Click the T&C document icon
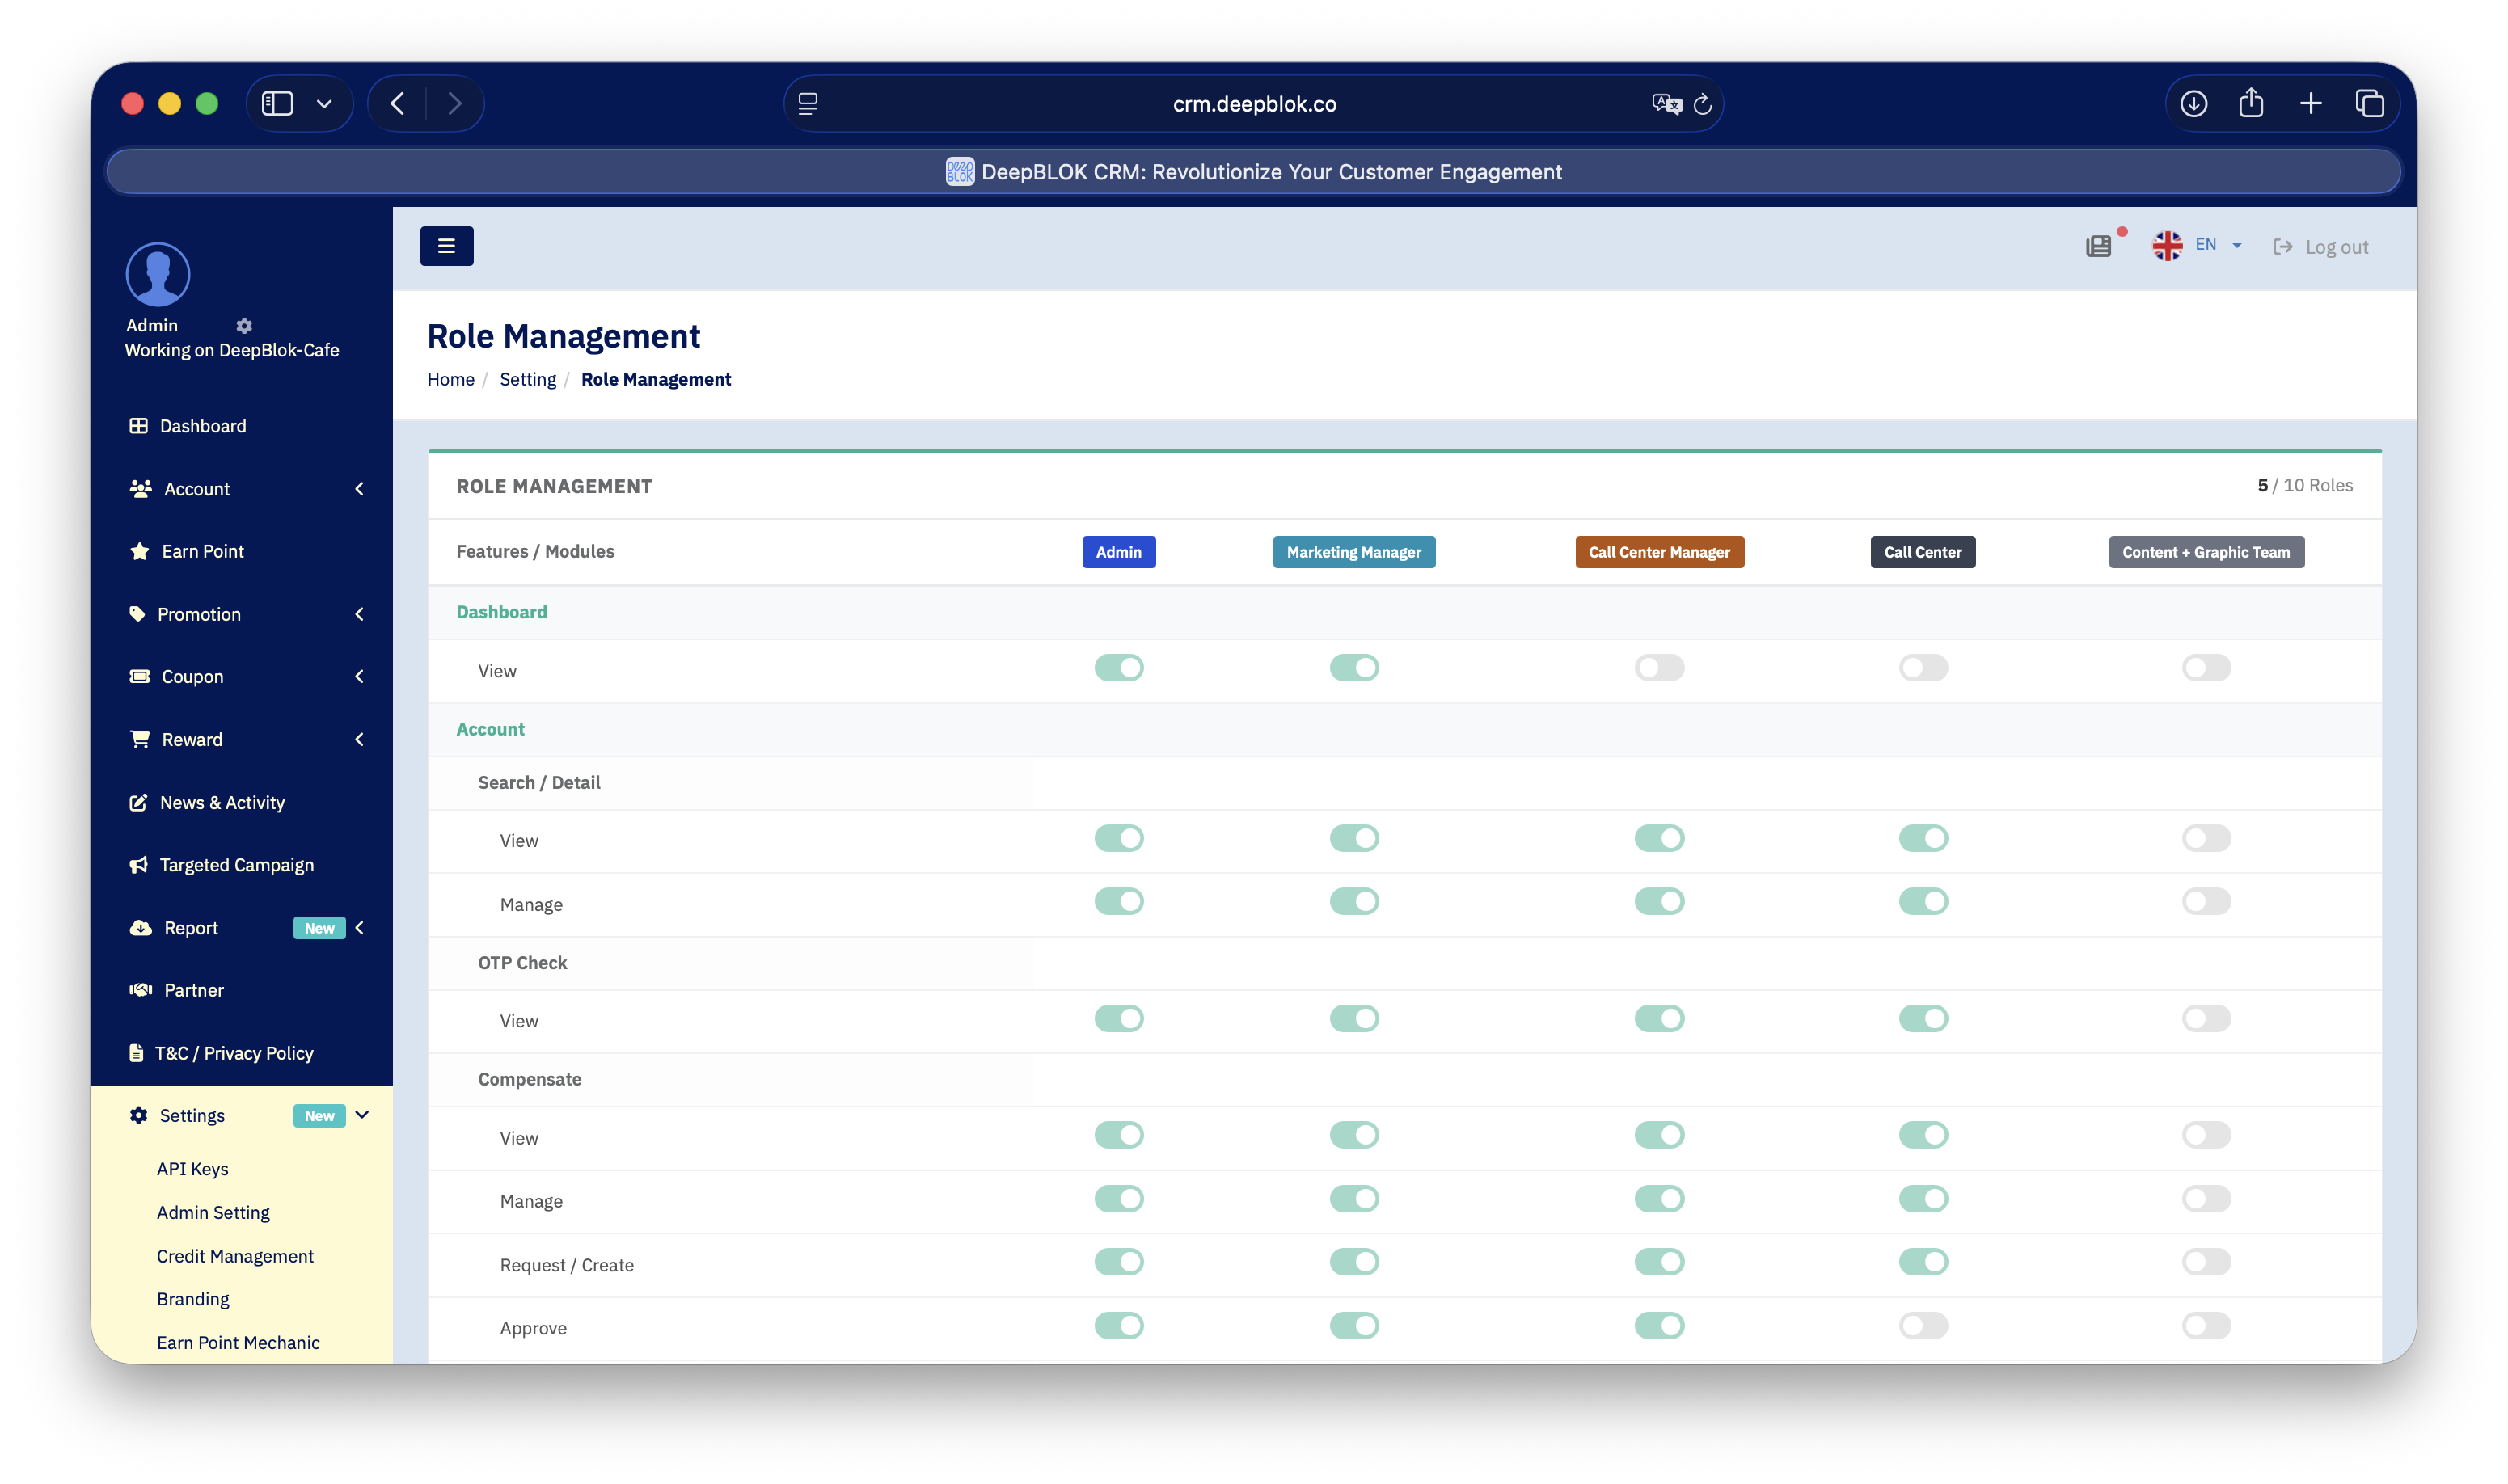 click(136, 1053)
